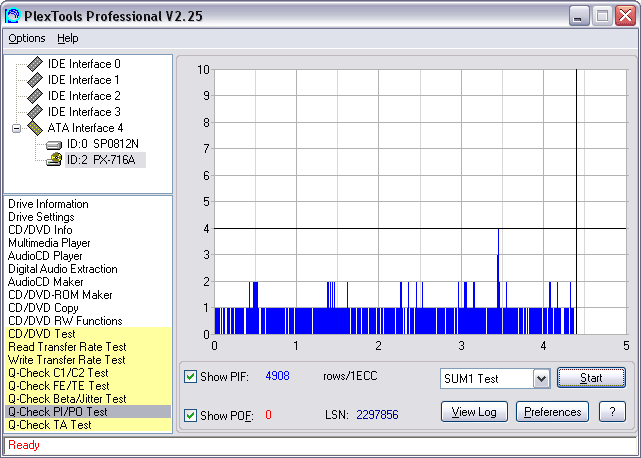The image size is (641, 458).
Task: Select IDE Interface 0 in the tree
Action: coord(84,64)
